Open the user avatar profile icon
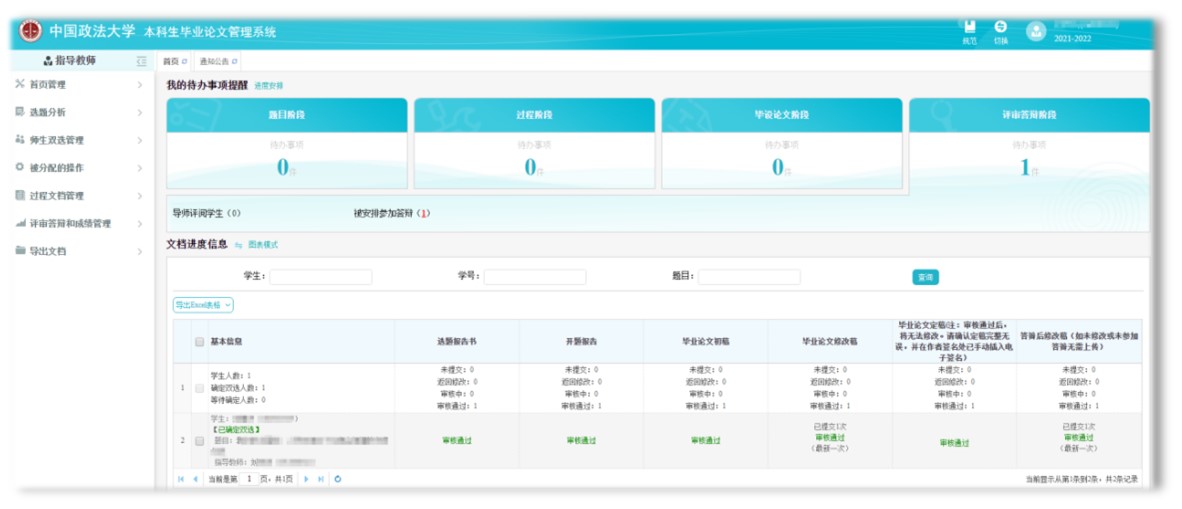 (x=1035, y=32)
